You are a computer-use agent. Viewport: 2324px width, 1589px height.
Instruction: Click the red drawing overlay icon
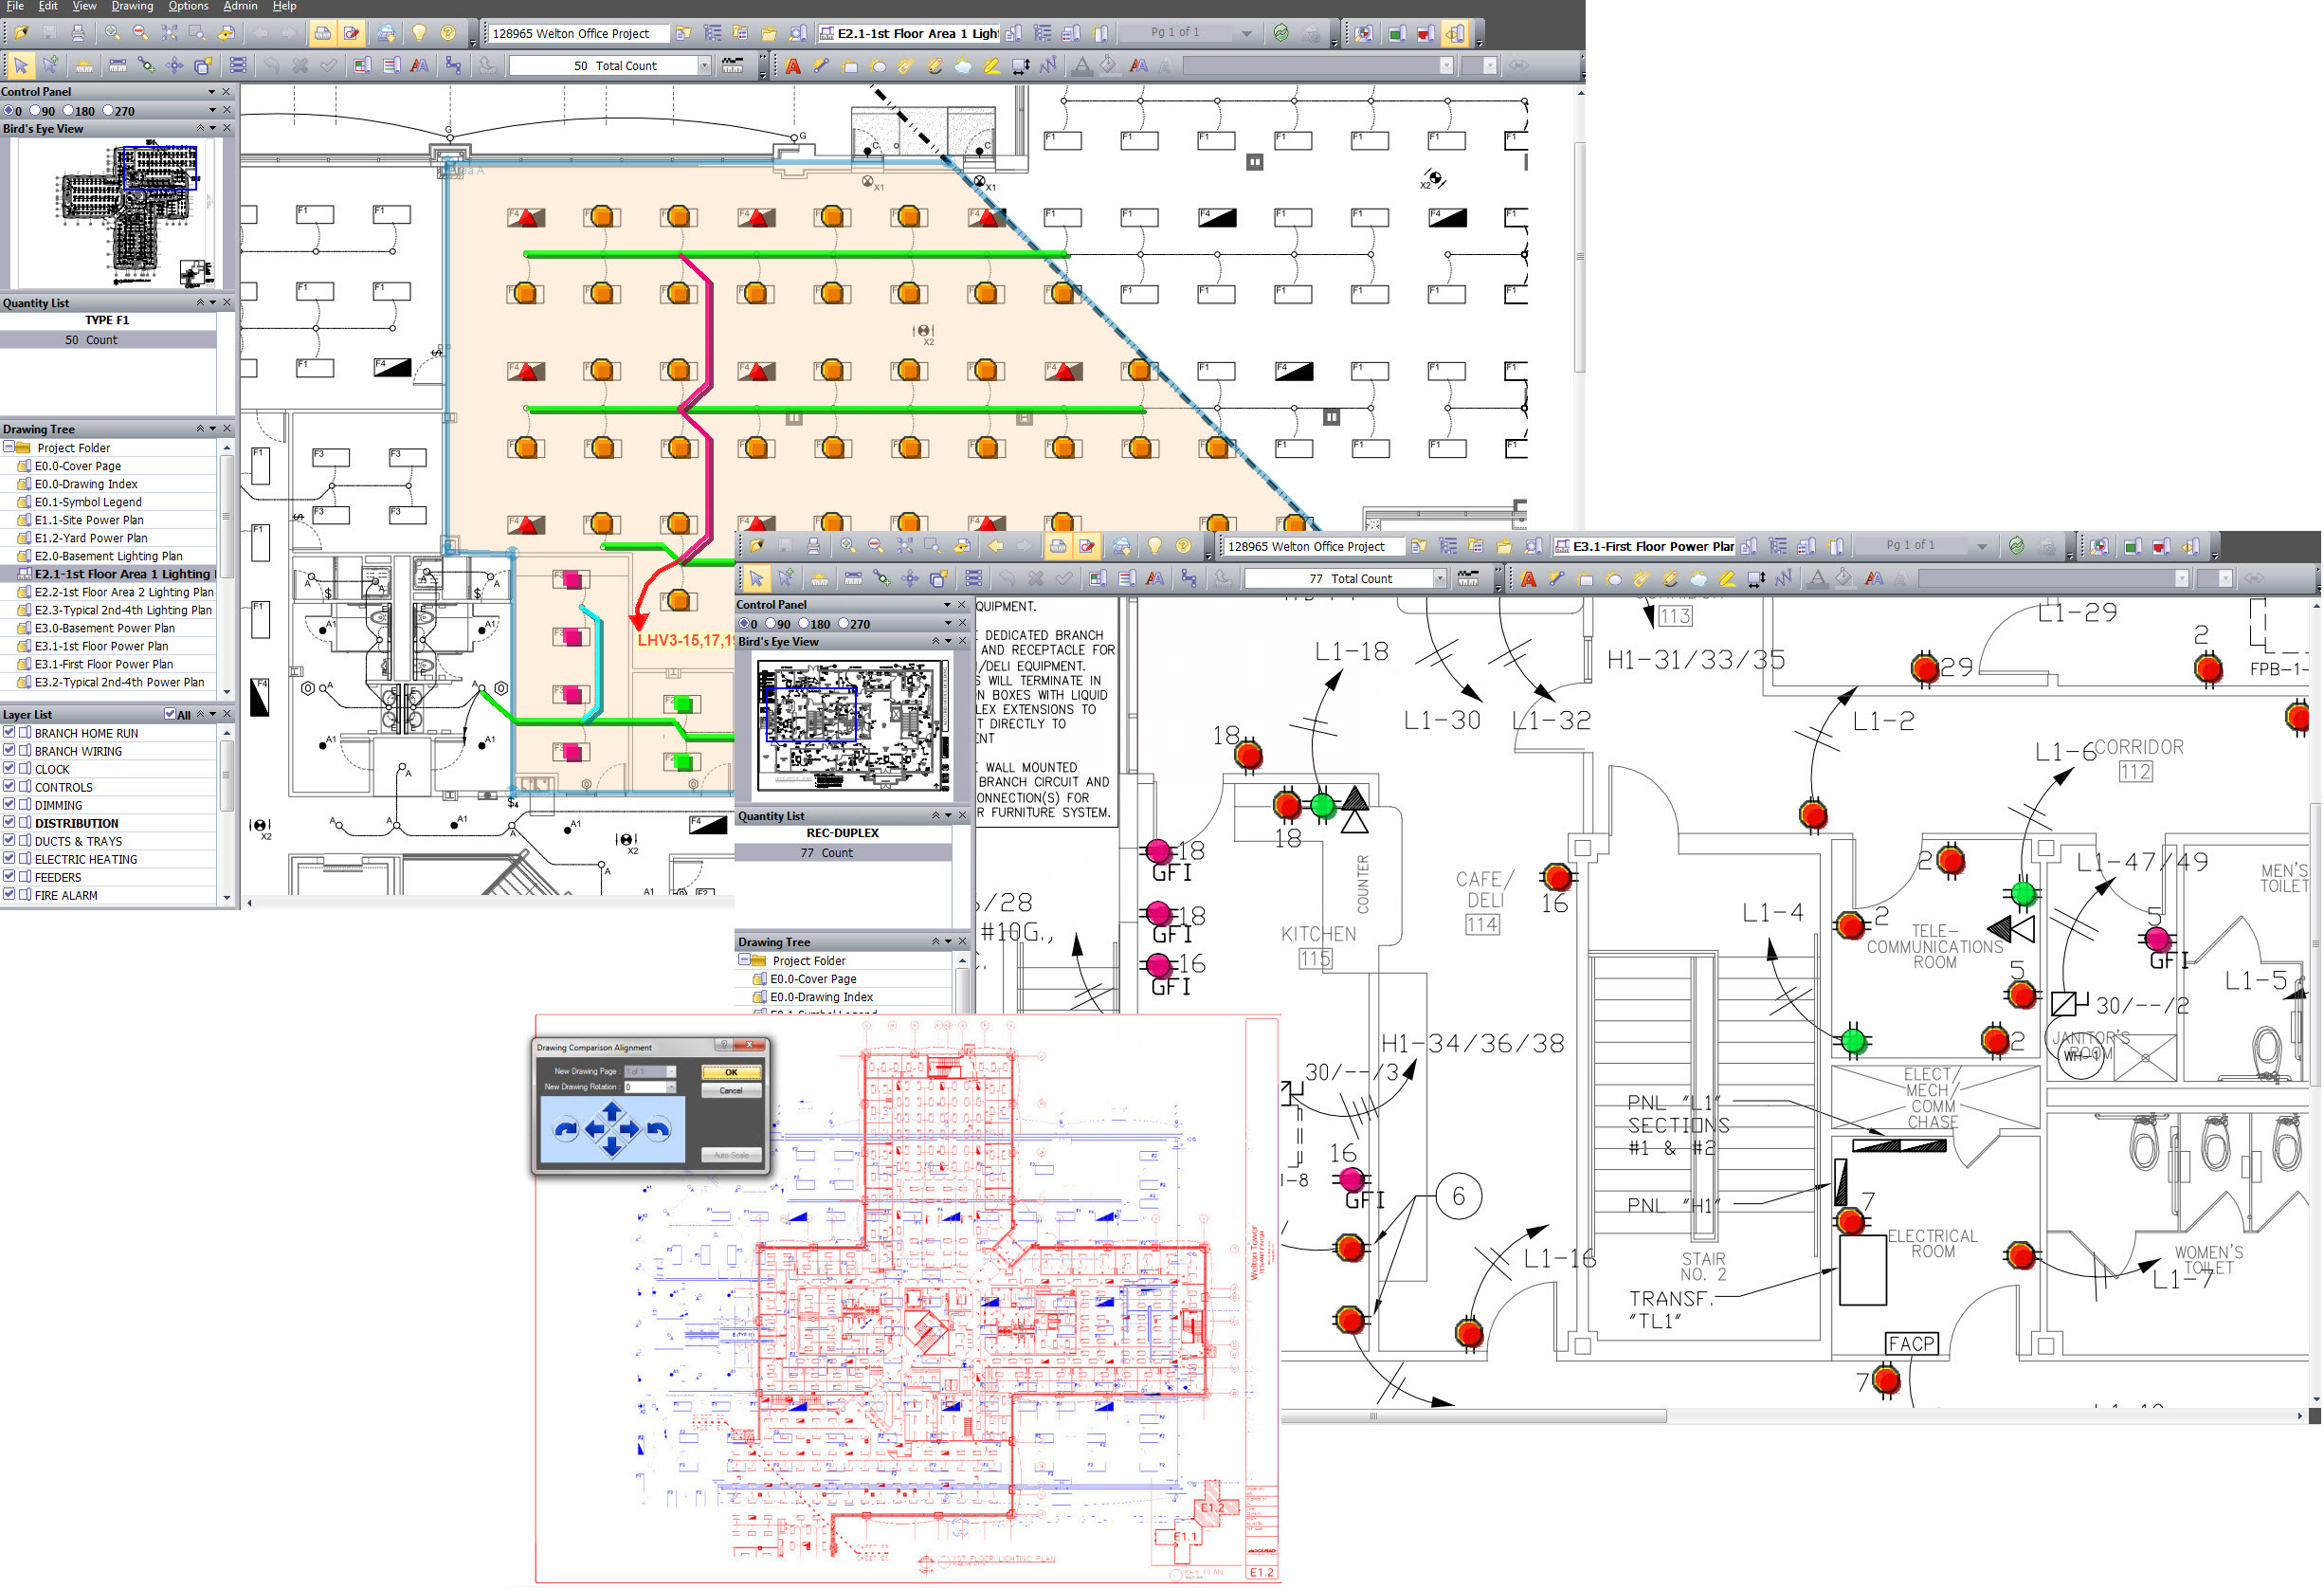click(1426, 33)
